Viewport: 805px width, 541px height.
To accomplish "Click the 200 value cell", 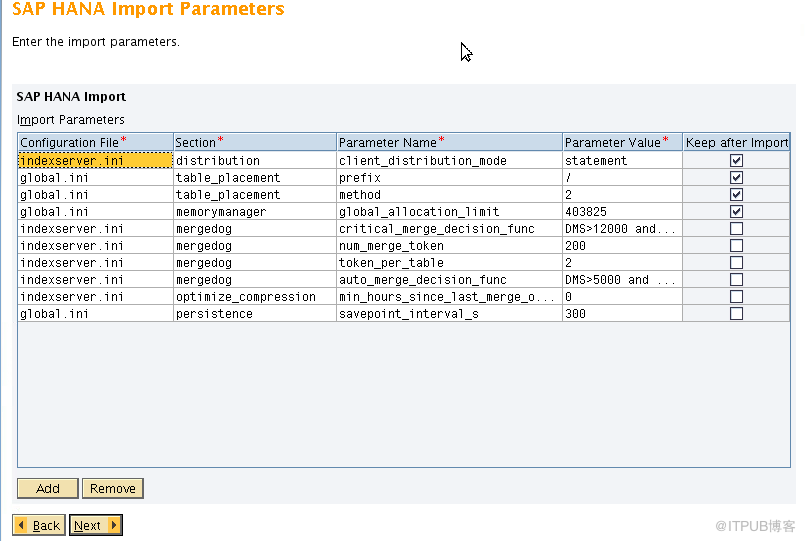I will point(622,245).
